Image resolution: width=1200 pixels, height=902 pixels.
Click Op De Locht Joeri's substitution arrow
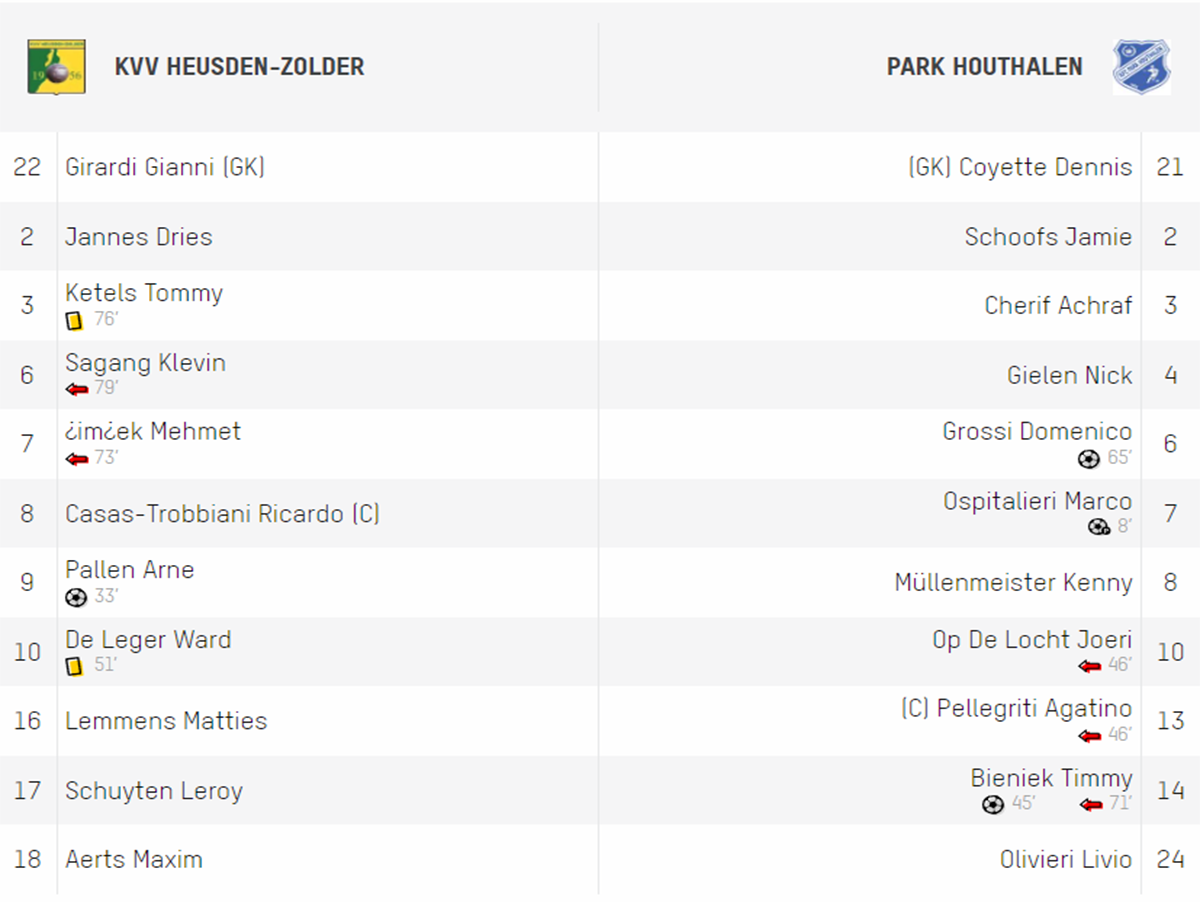[1090, 666]
